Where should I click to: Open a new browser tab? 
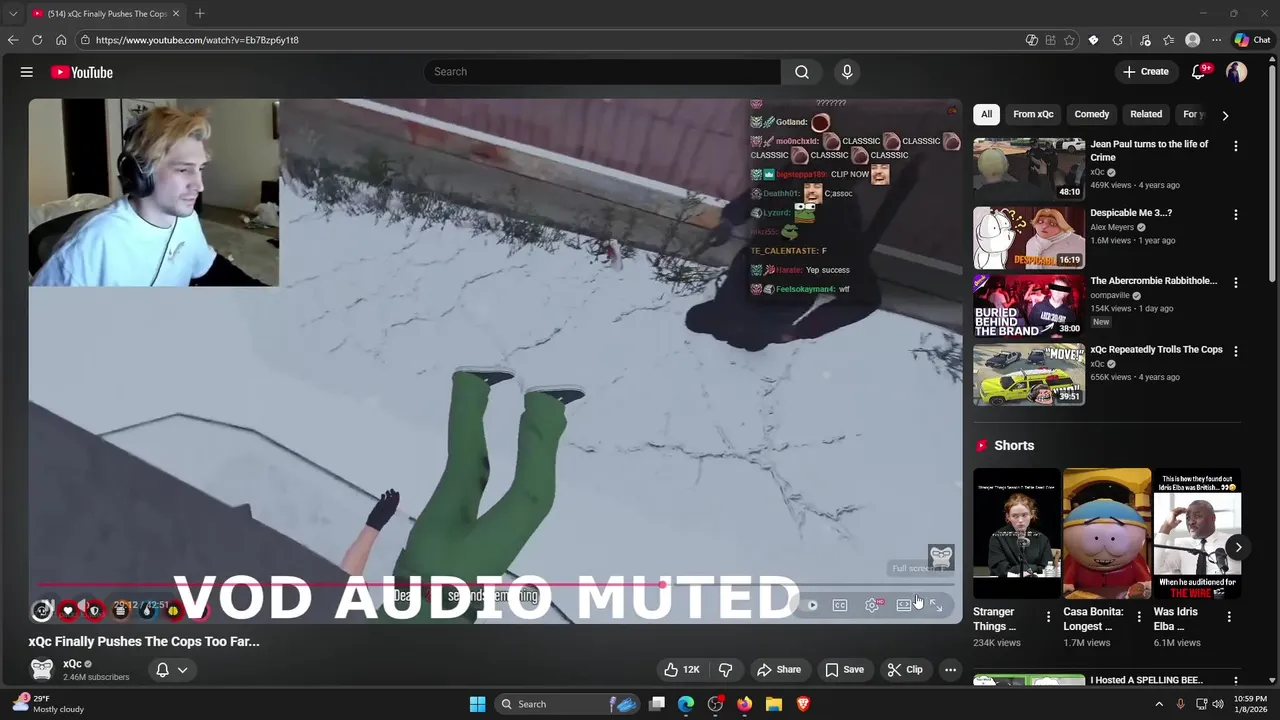pyautogui.click(x=200, y=13)
